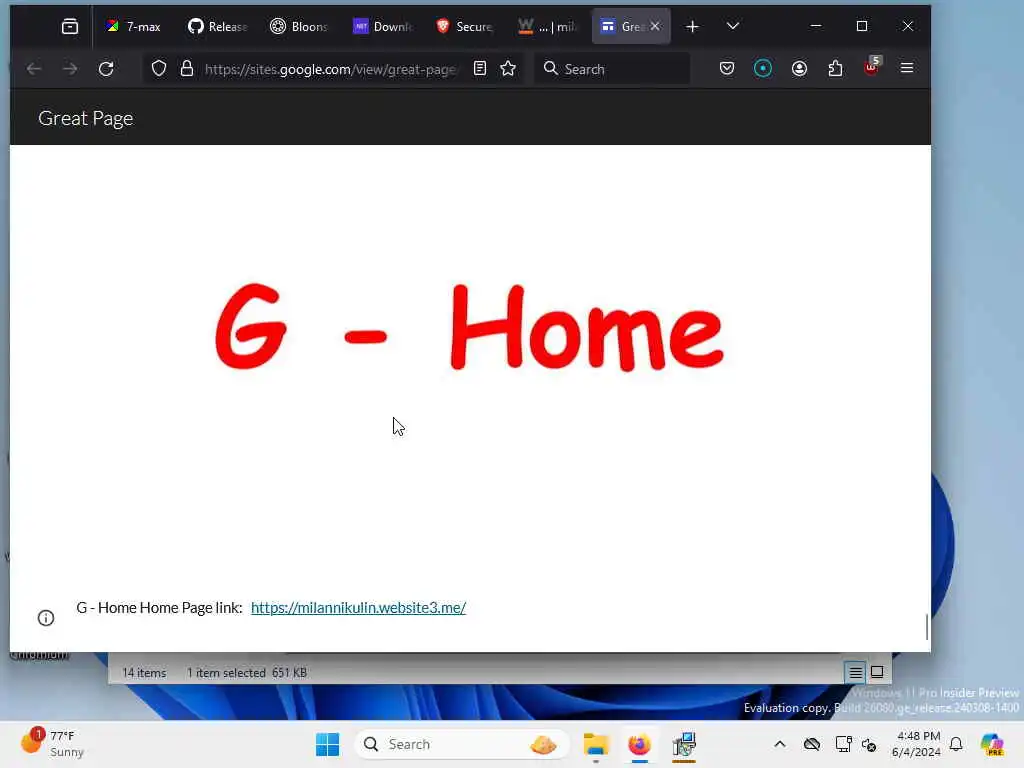Screen dimensions: 1024x768
Task: Open tracking protection shield panel
Action: coord(159,69)
